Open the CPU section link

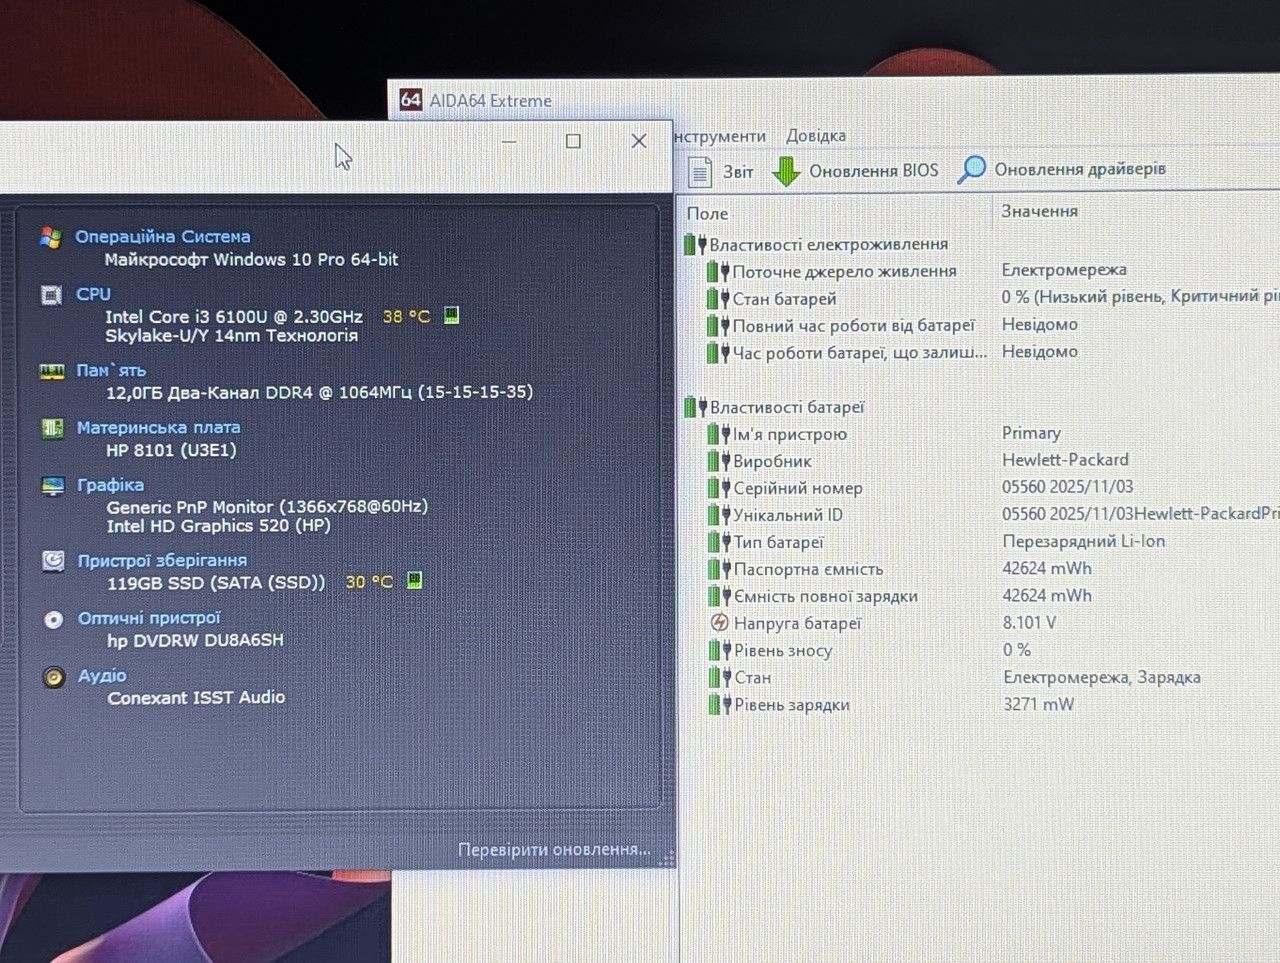(93, 294)
